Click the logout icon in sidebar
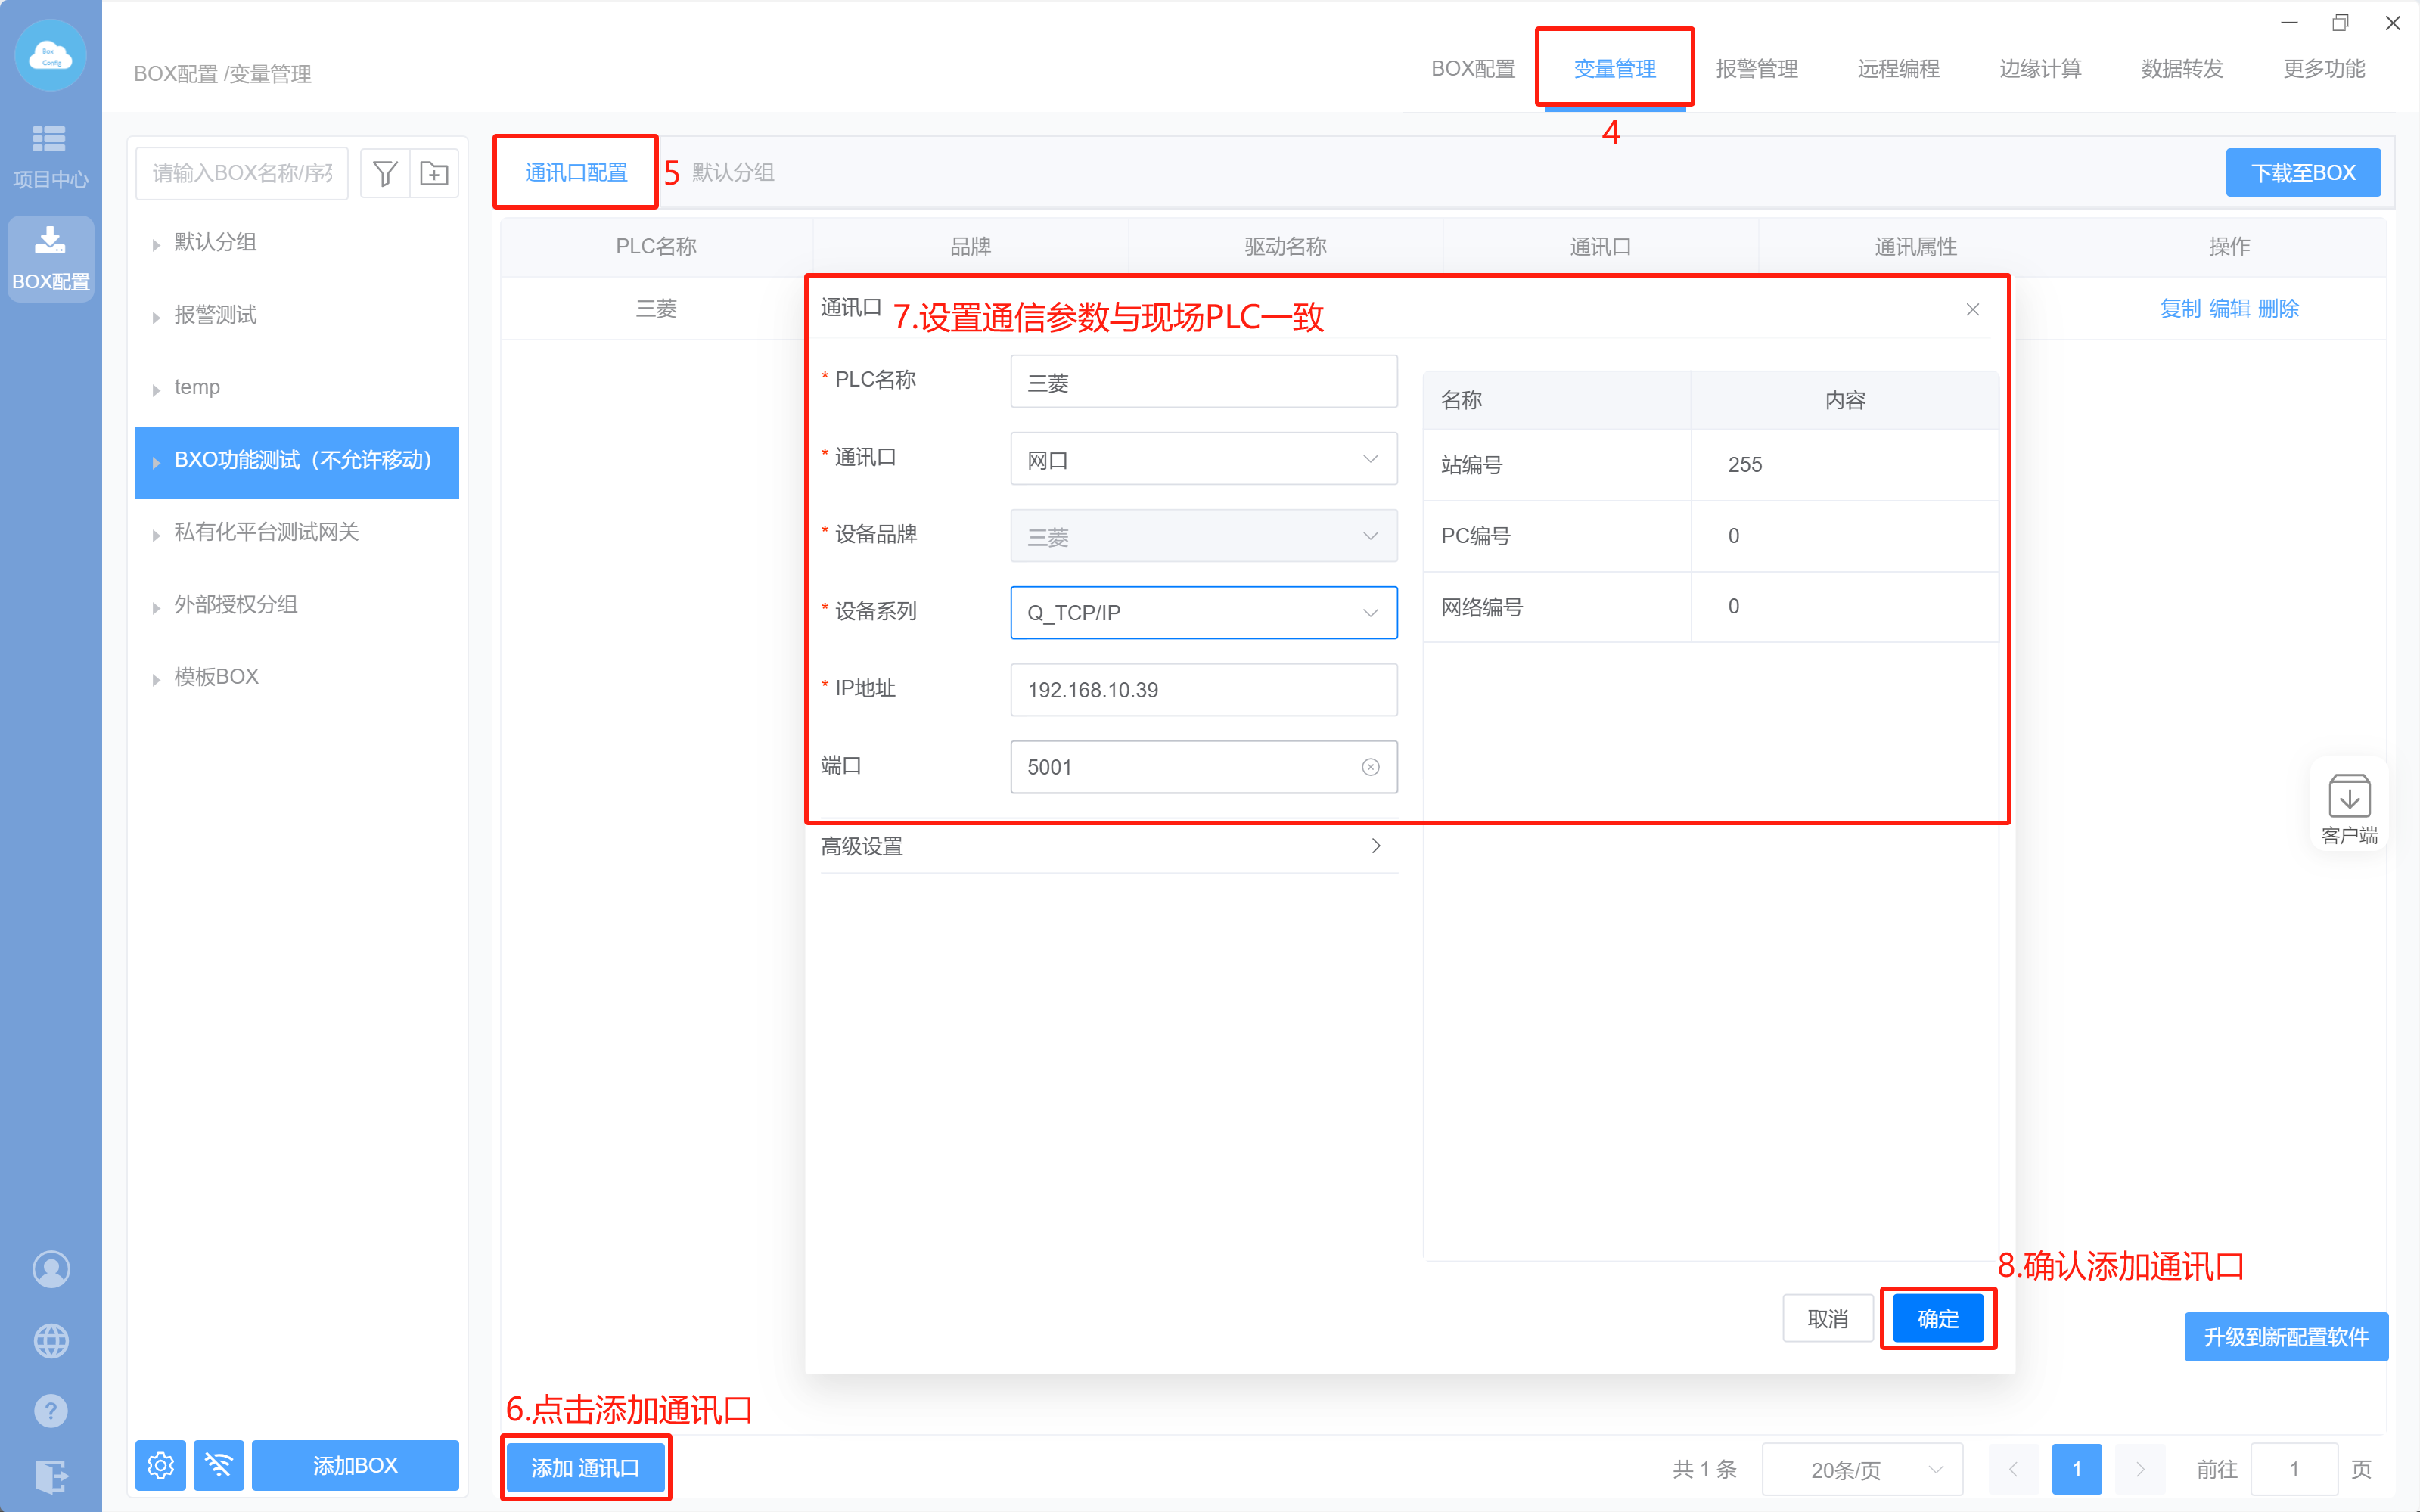Image resolution: width=2420 pixels, height=1512 pixels. [x=51, y=1476]
